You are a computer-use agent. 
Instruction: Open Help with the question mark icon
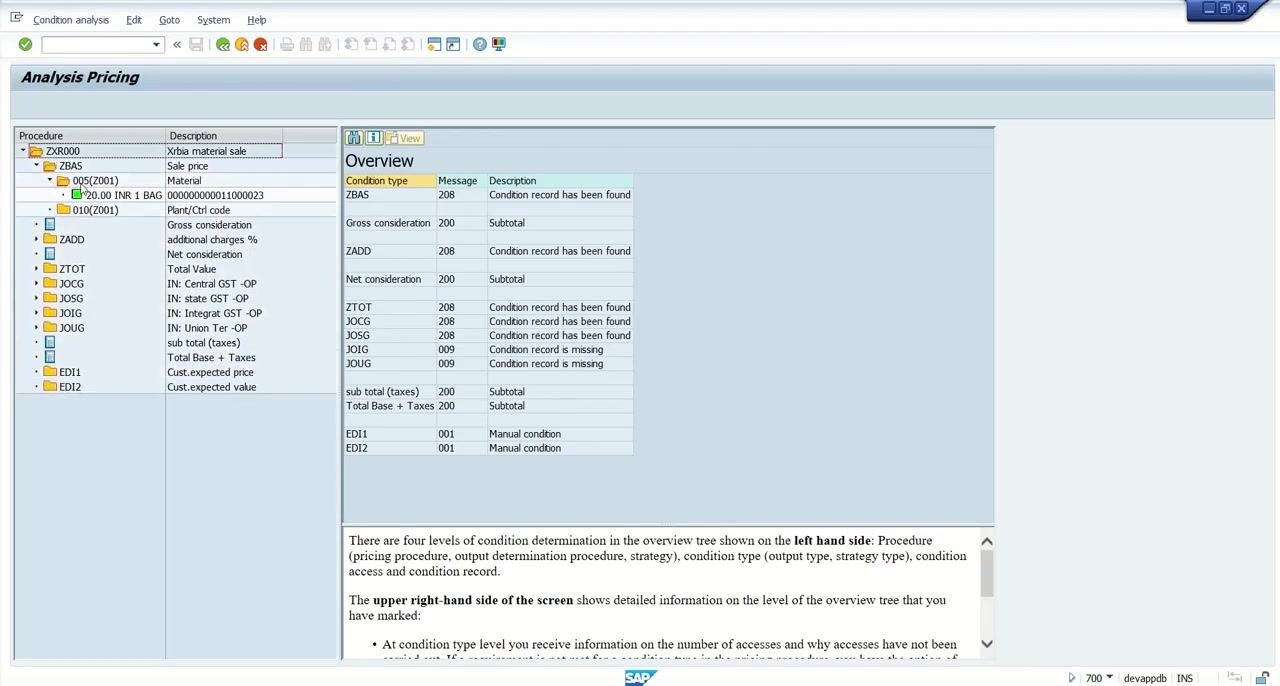[x=480, y=44]
